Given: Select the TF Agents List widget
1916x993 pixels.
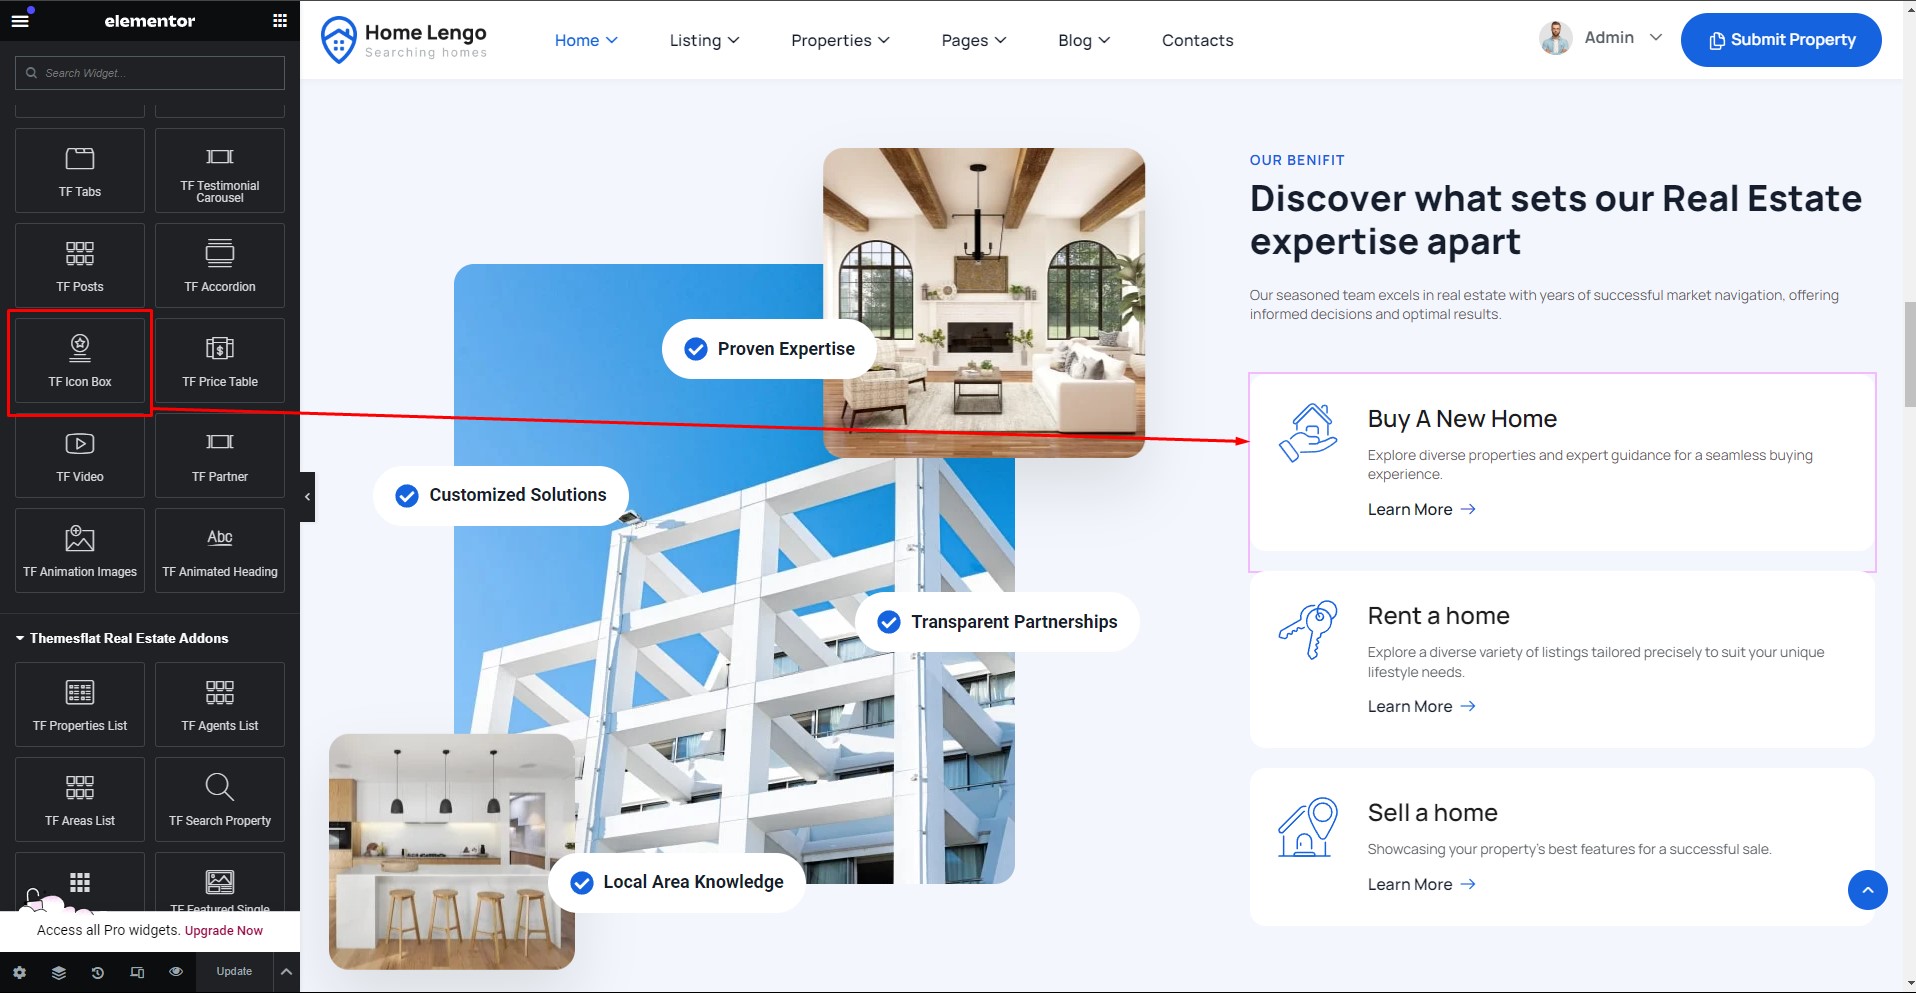Looking at the screenshot, I should coord(220,704).
